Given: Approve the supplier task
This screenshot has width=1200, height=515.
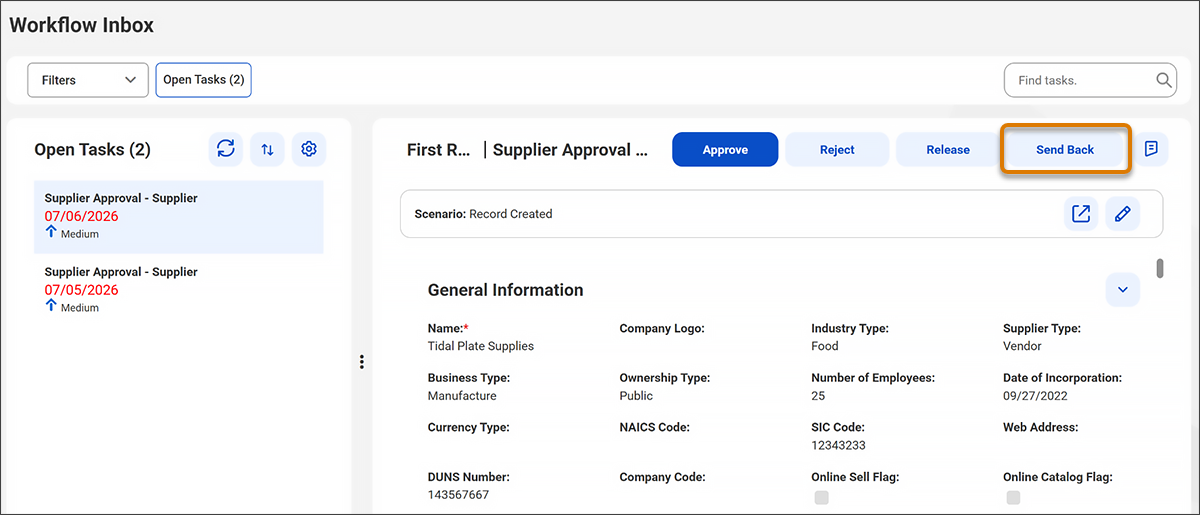Looking at the screenshot, I should pyautogui.click(x=725, y=150).
